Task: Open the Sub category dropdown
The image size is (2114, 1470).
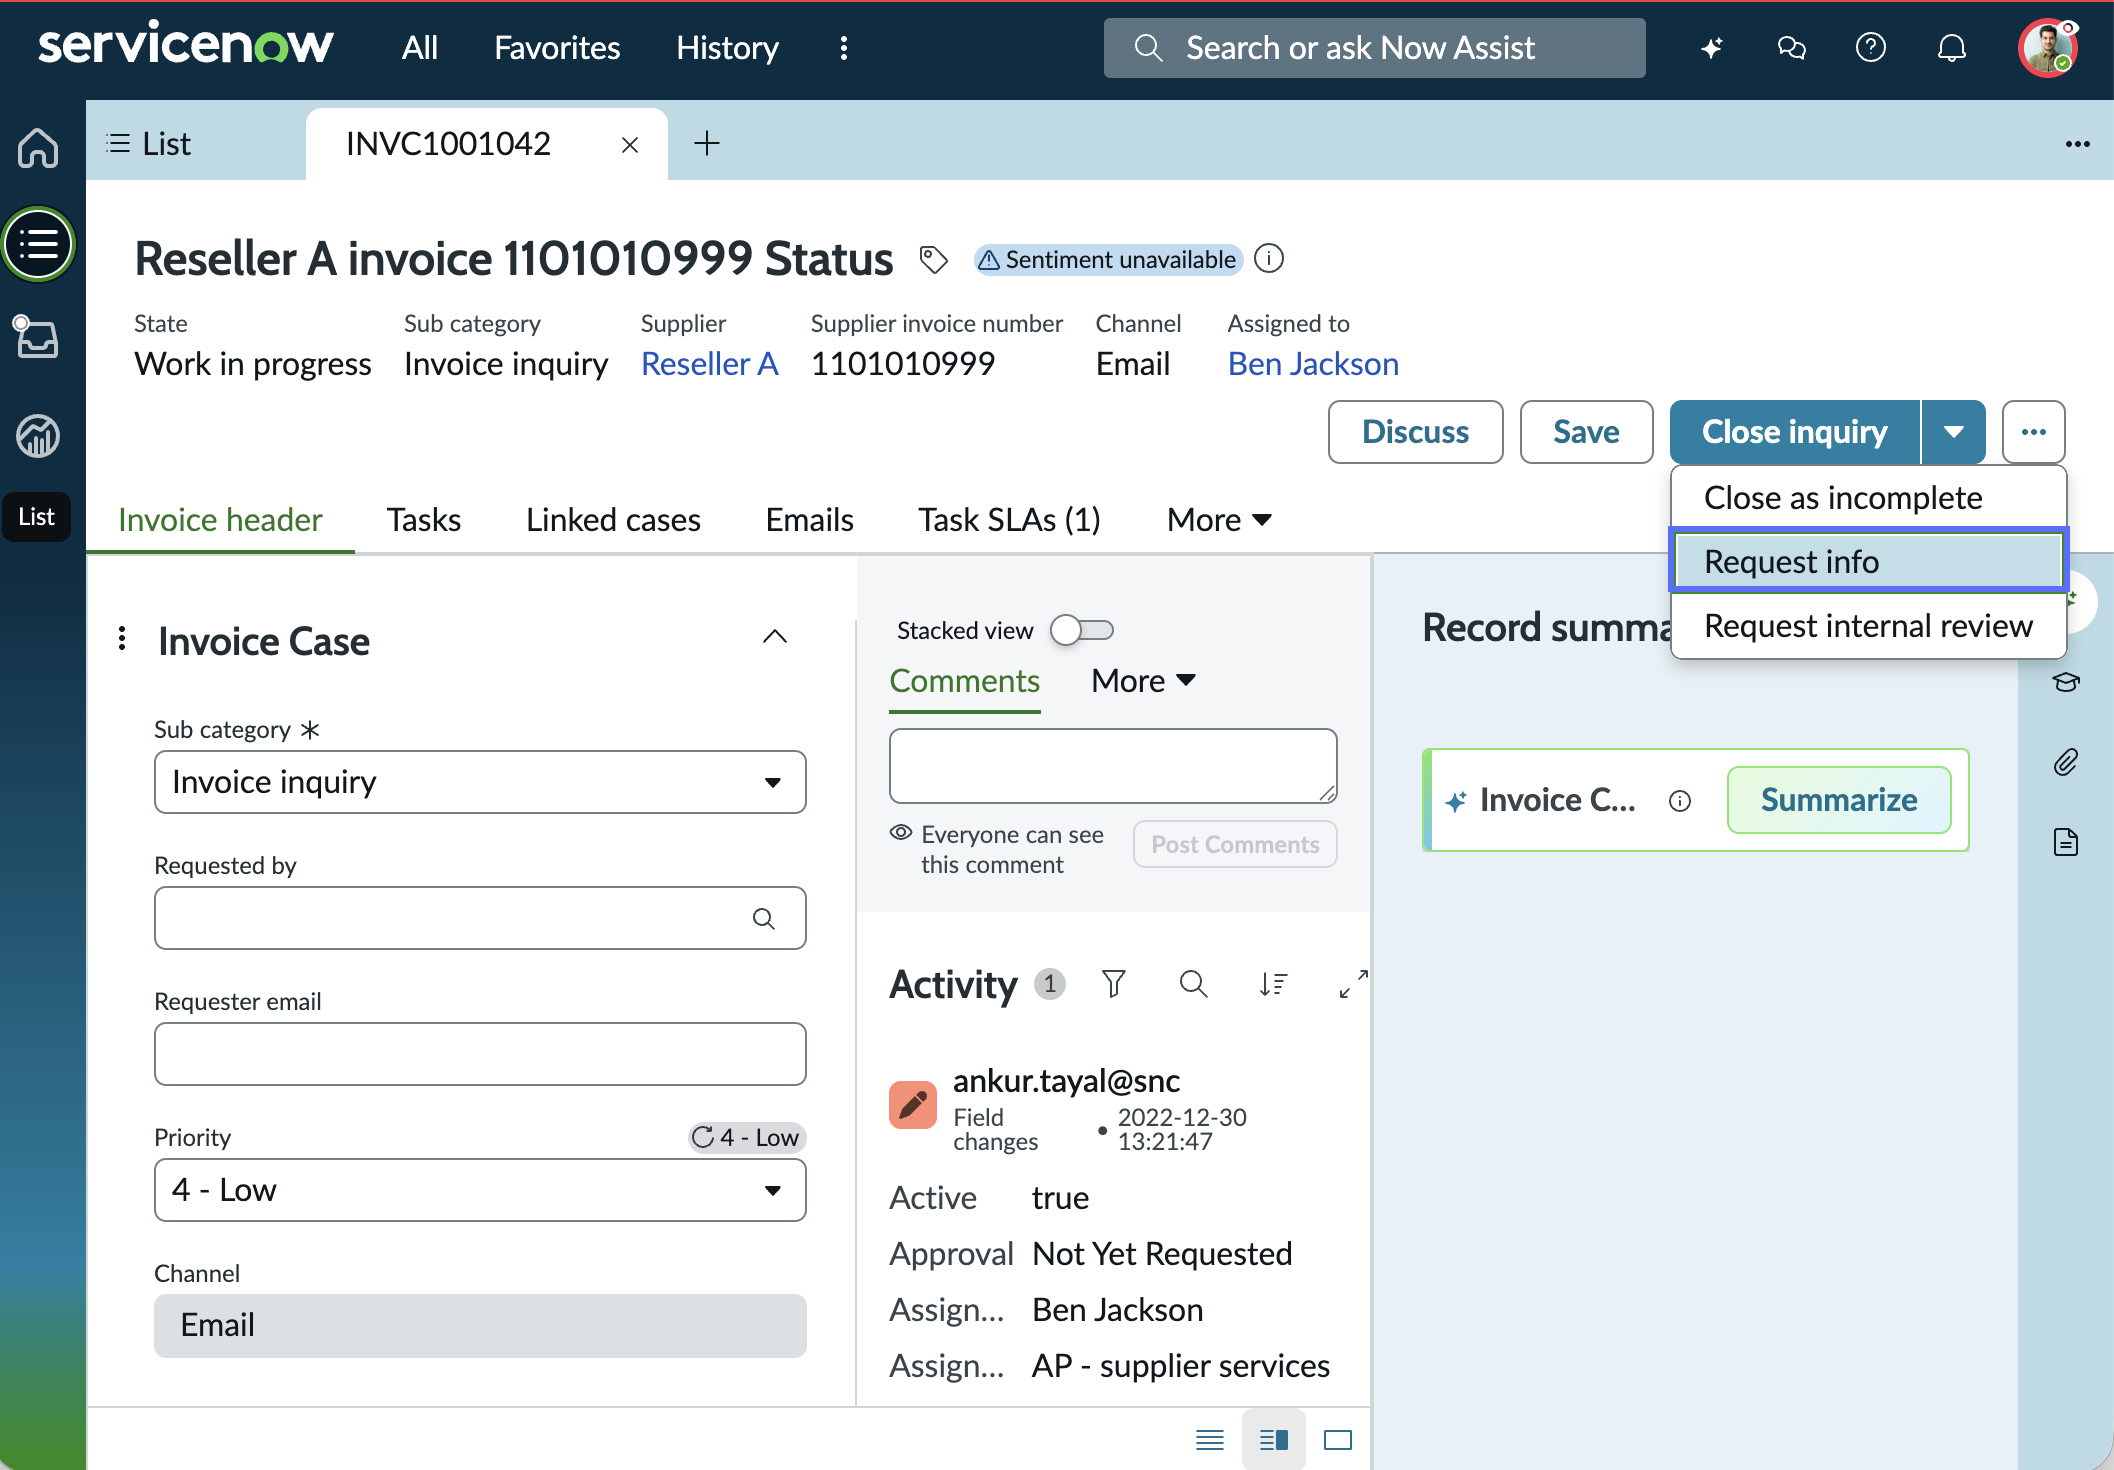Action: (480, 782)
